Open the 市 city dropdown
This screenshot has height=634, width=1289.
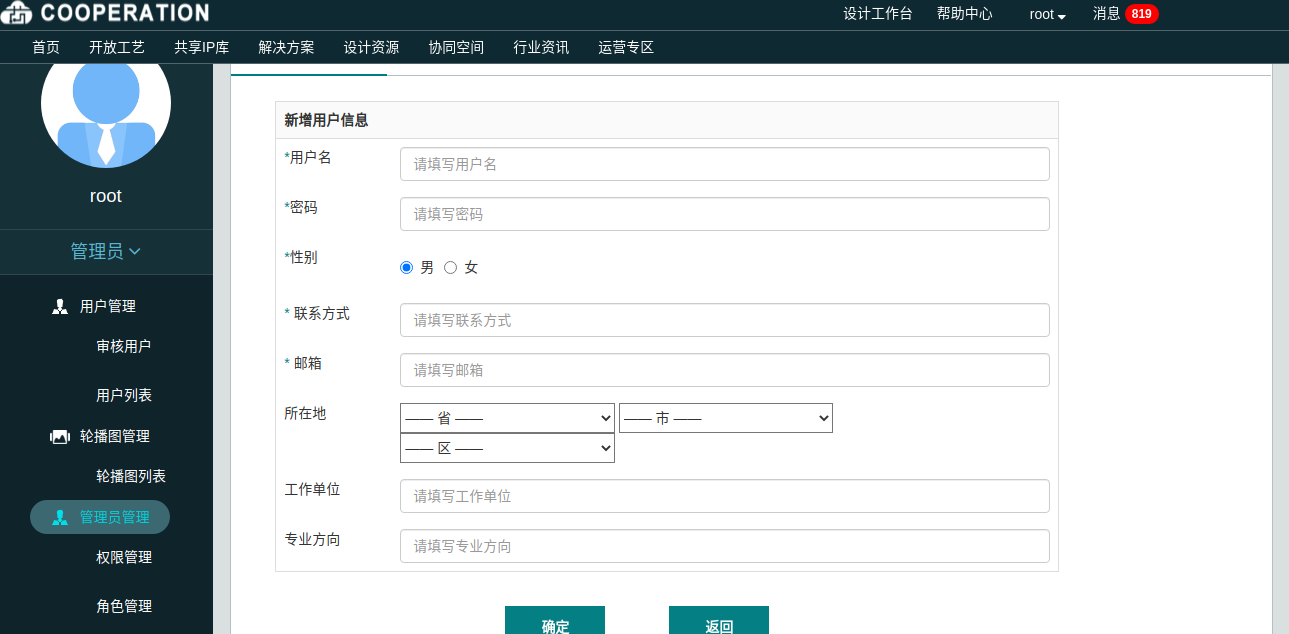726,418
